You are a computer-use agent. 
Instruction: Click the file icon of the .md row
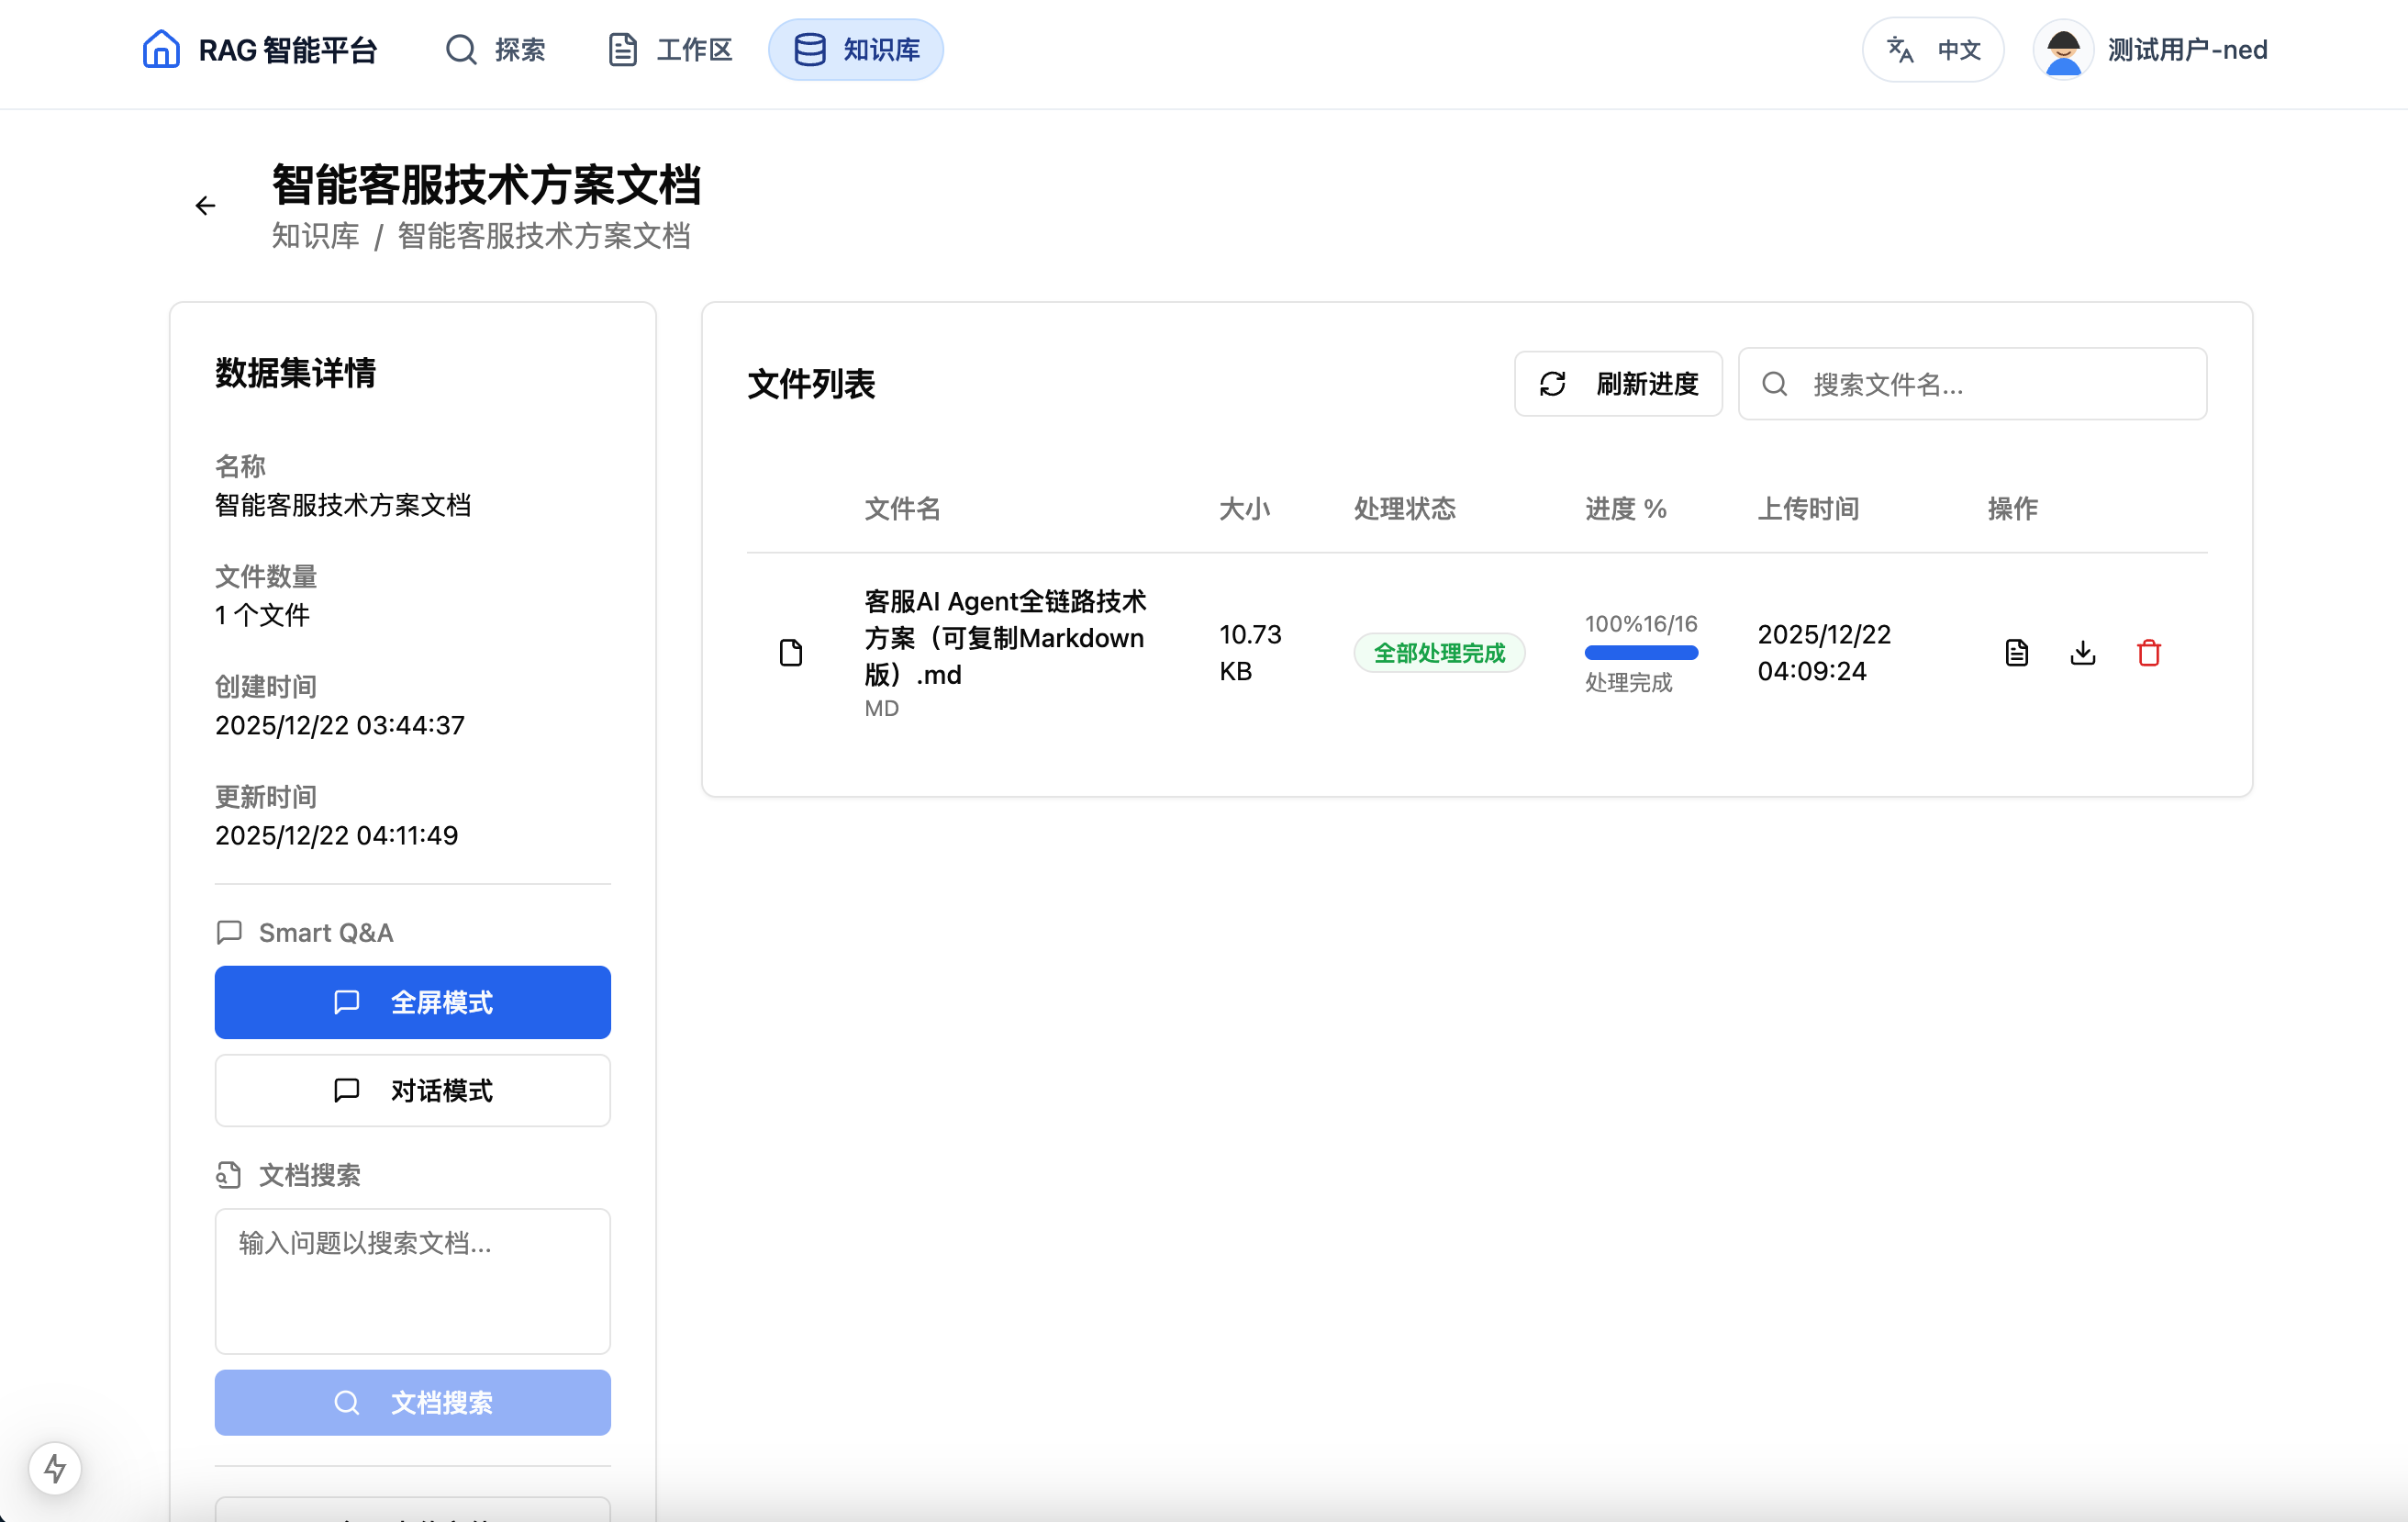click(791, 653)
